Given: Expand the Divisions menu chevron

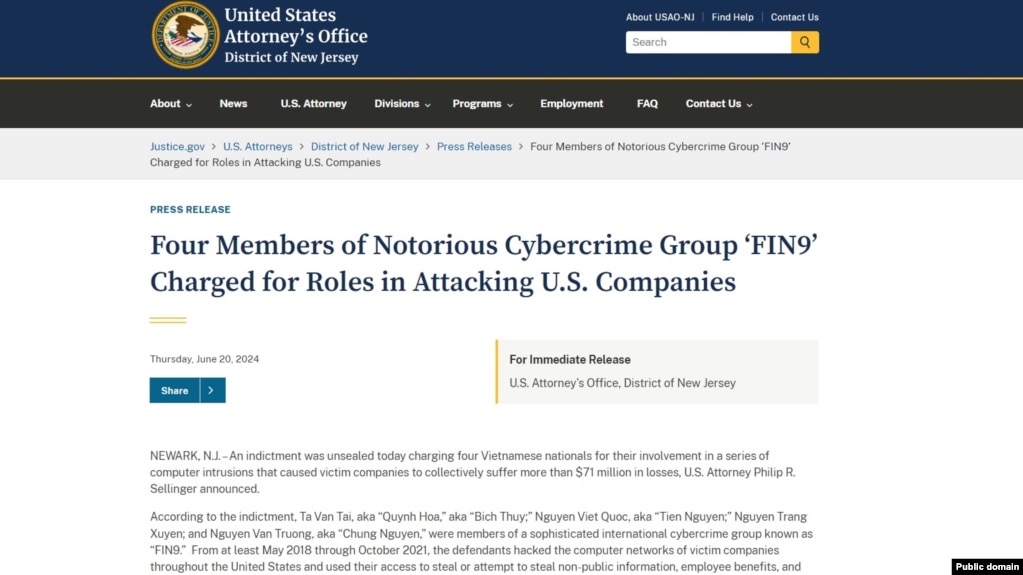Looking at the screenshot, I should (427, 104).
